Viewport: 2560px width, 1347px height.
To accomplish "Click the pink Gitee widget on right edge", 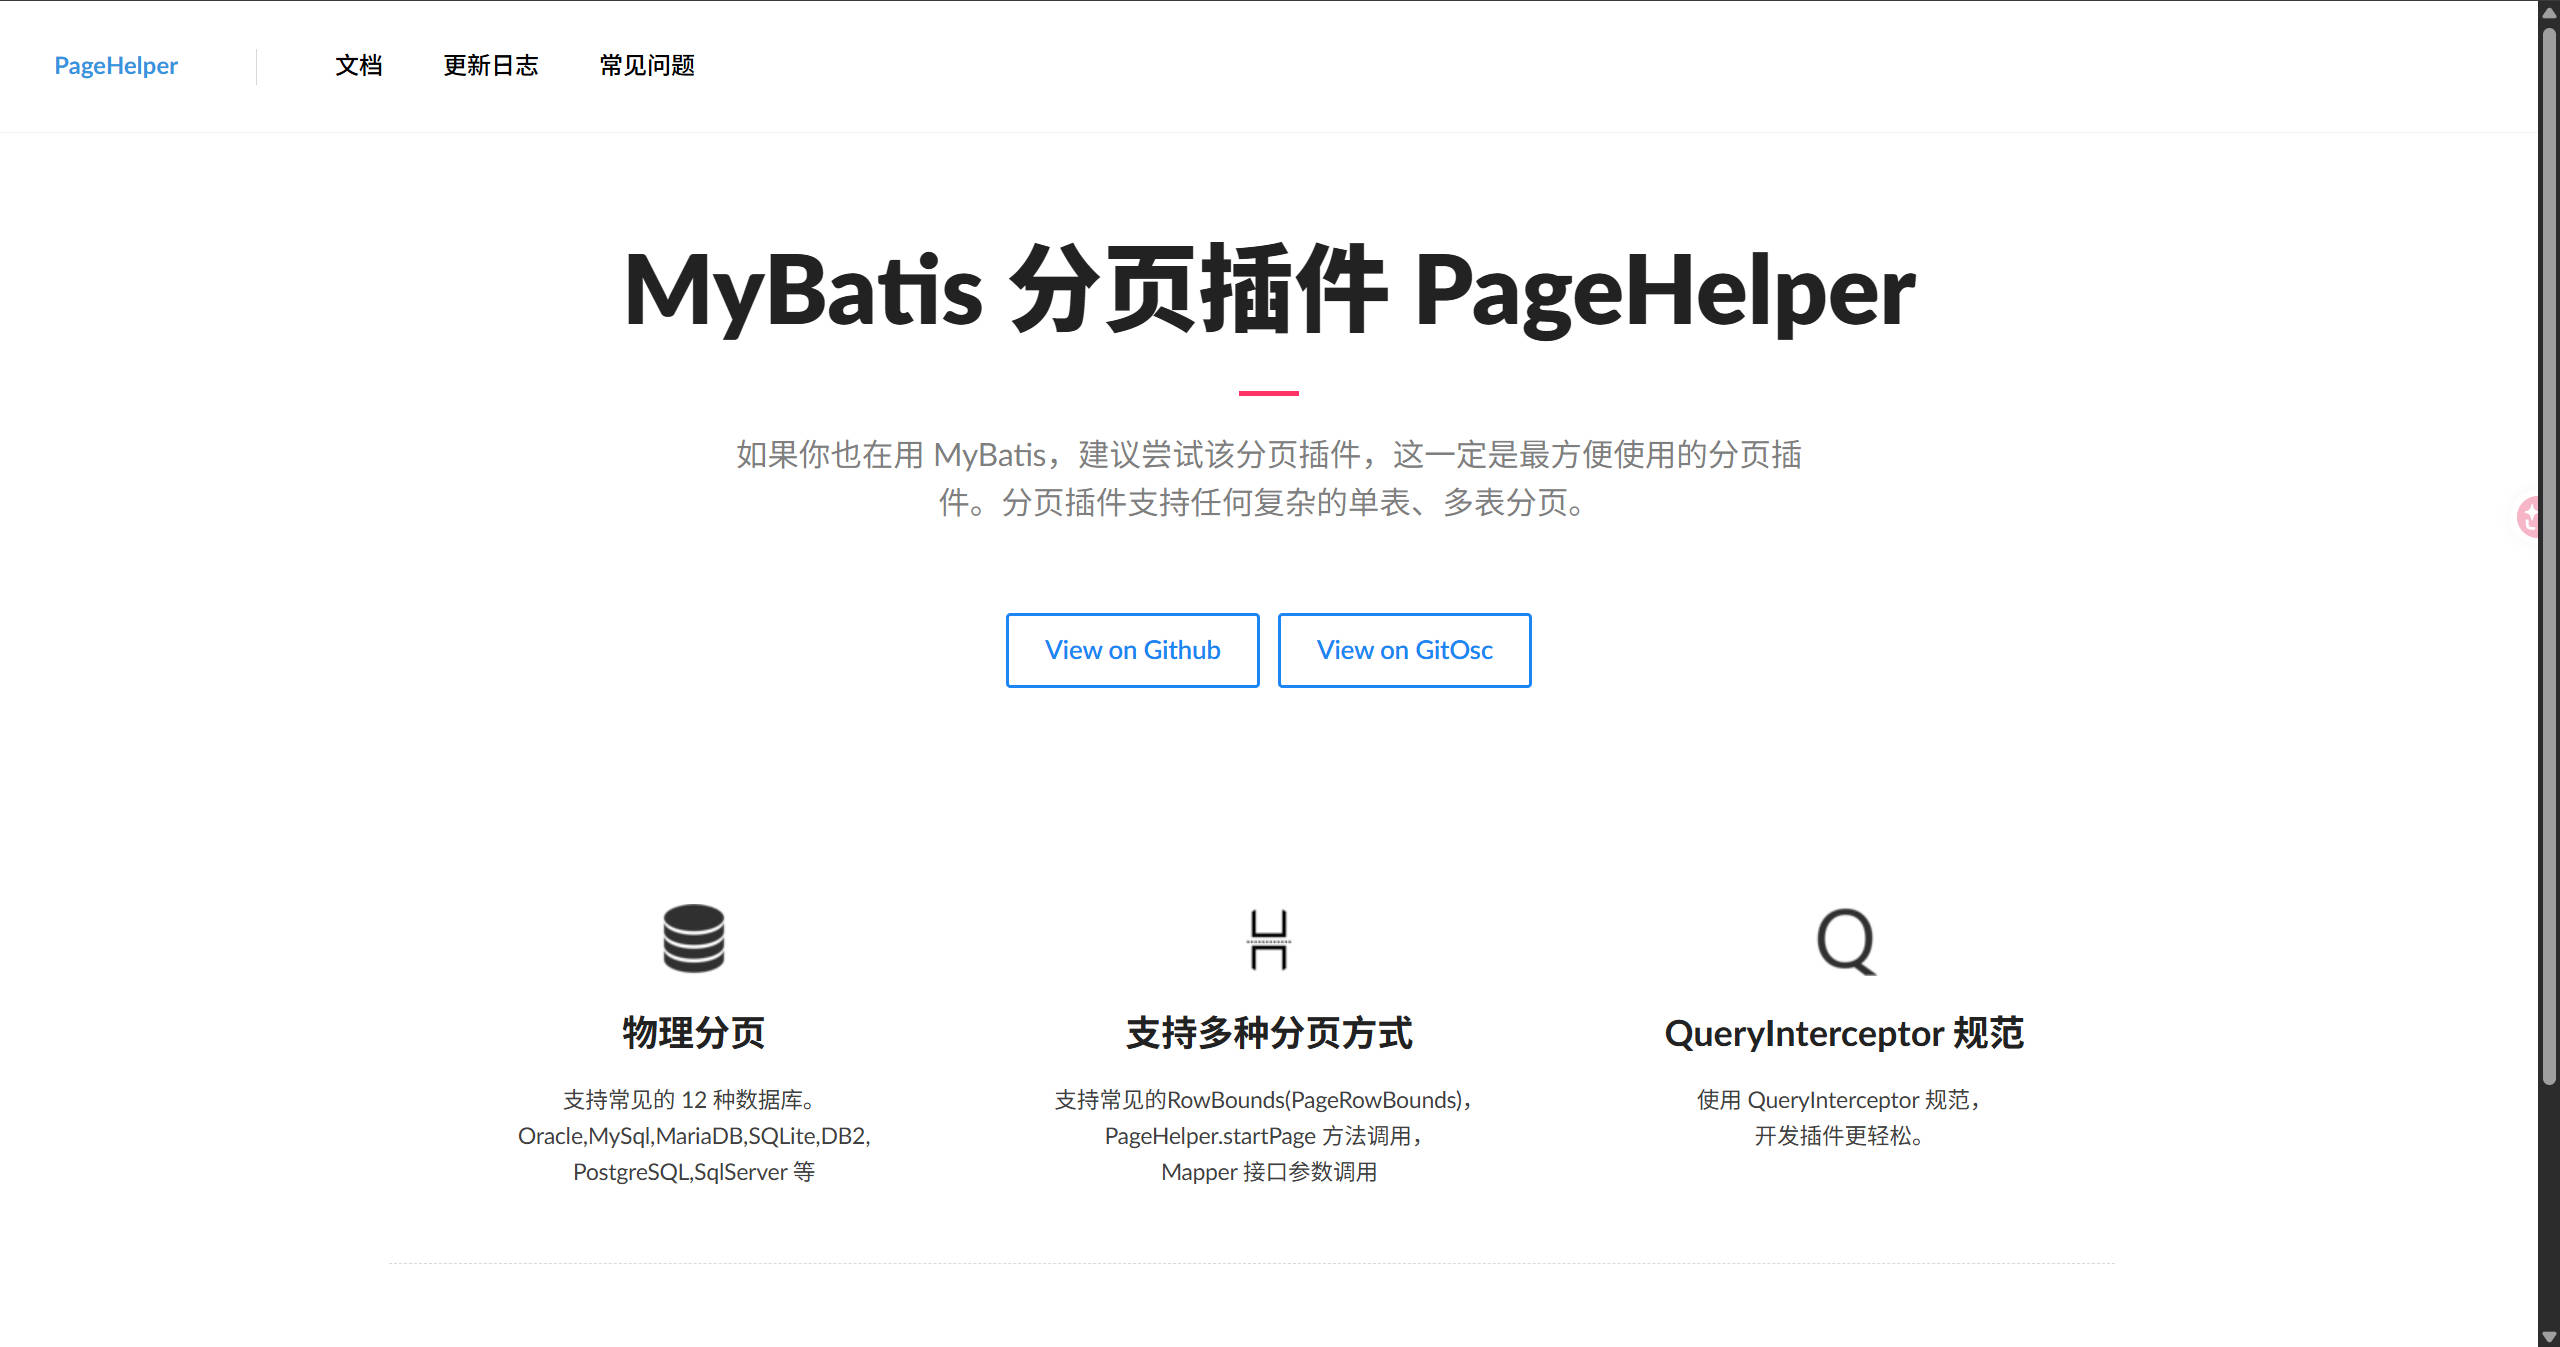I will [2530, 518].
